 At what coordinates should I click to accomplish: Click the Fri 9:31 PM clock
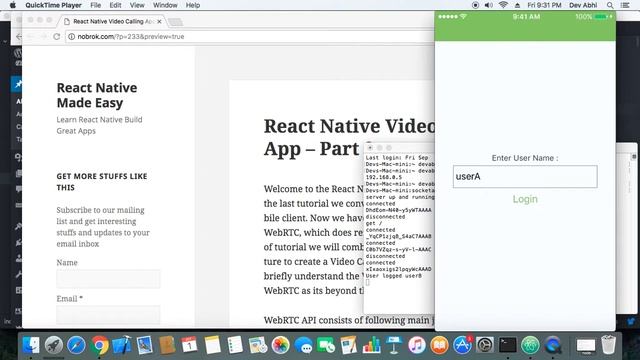pyautogui.click(x=544, y=5)
